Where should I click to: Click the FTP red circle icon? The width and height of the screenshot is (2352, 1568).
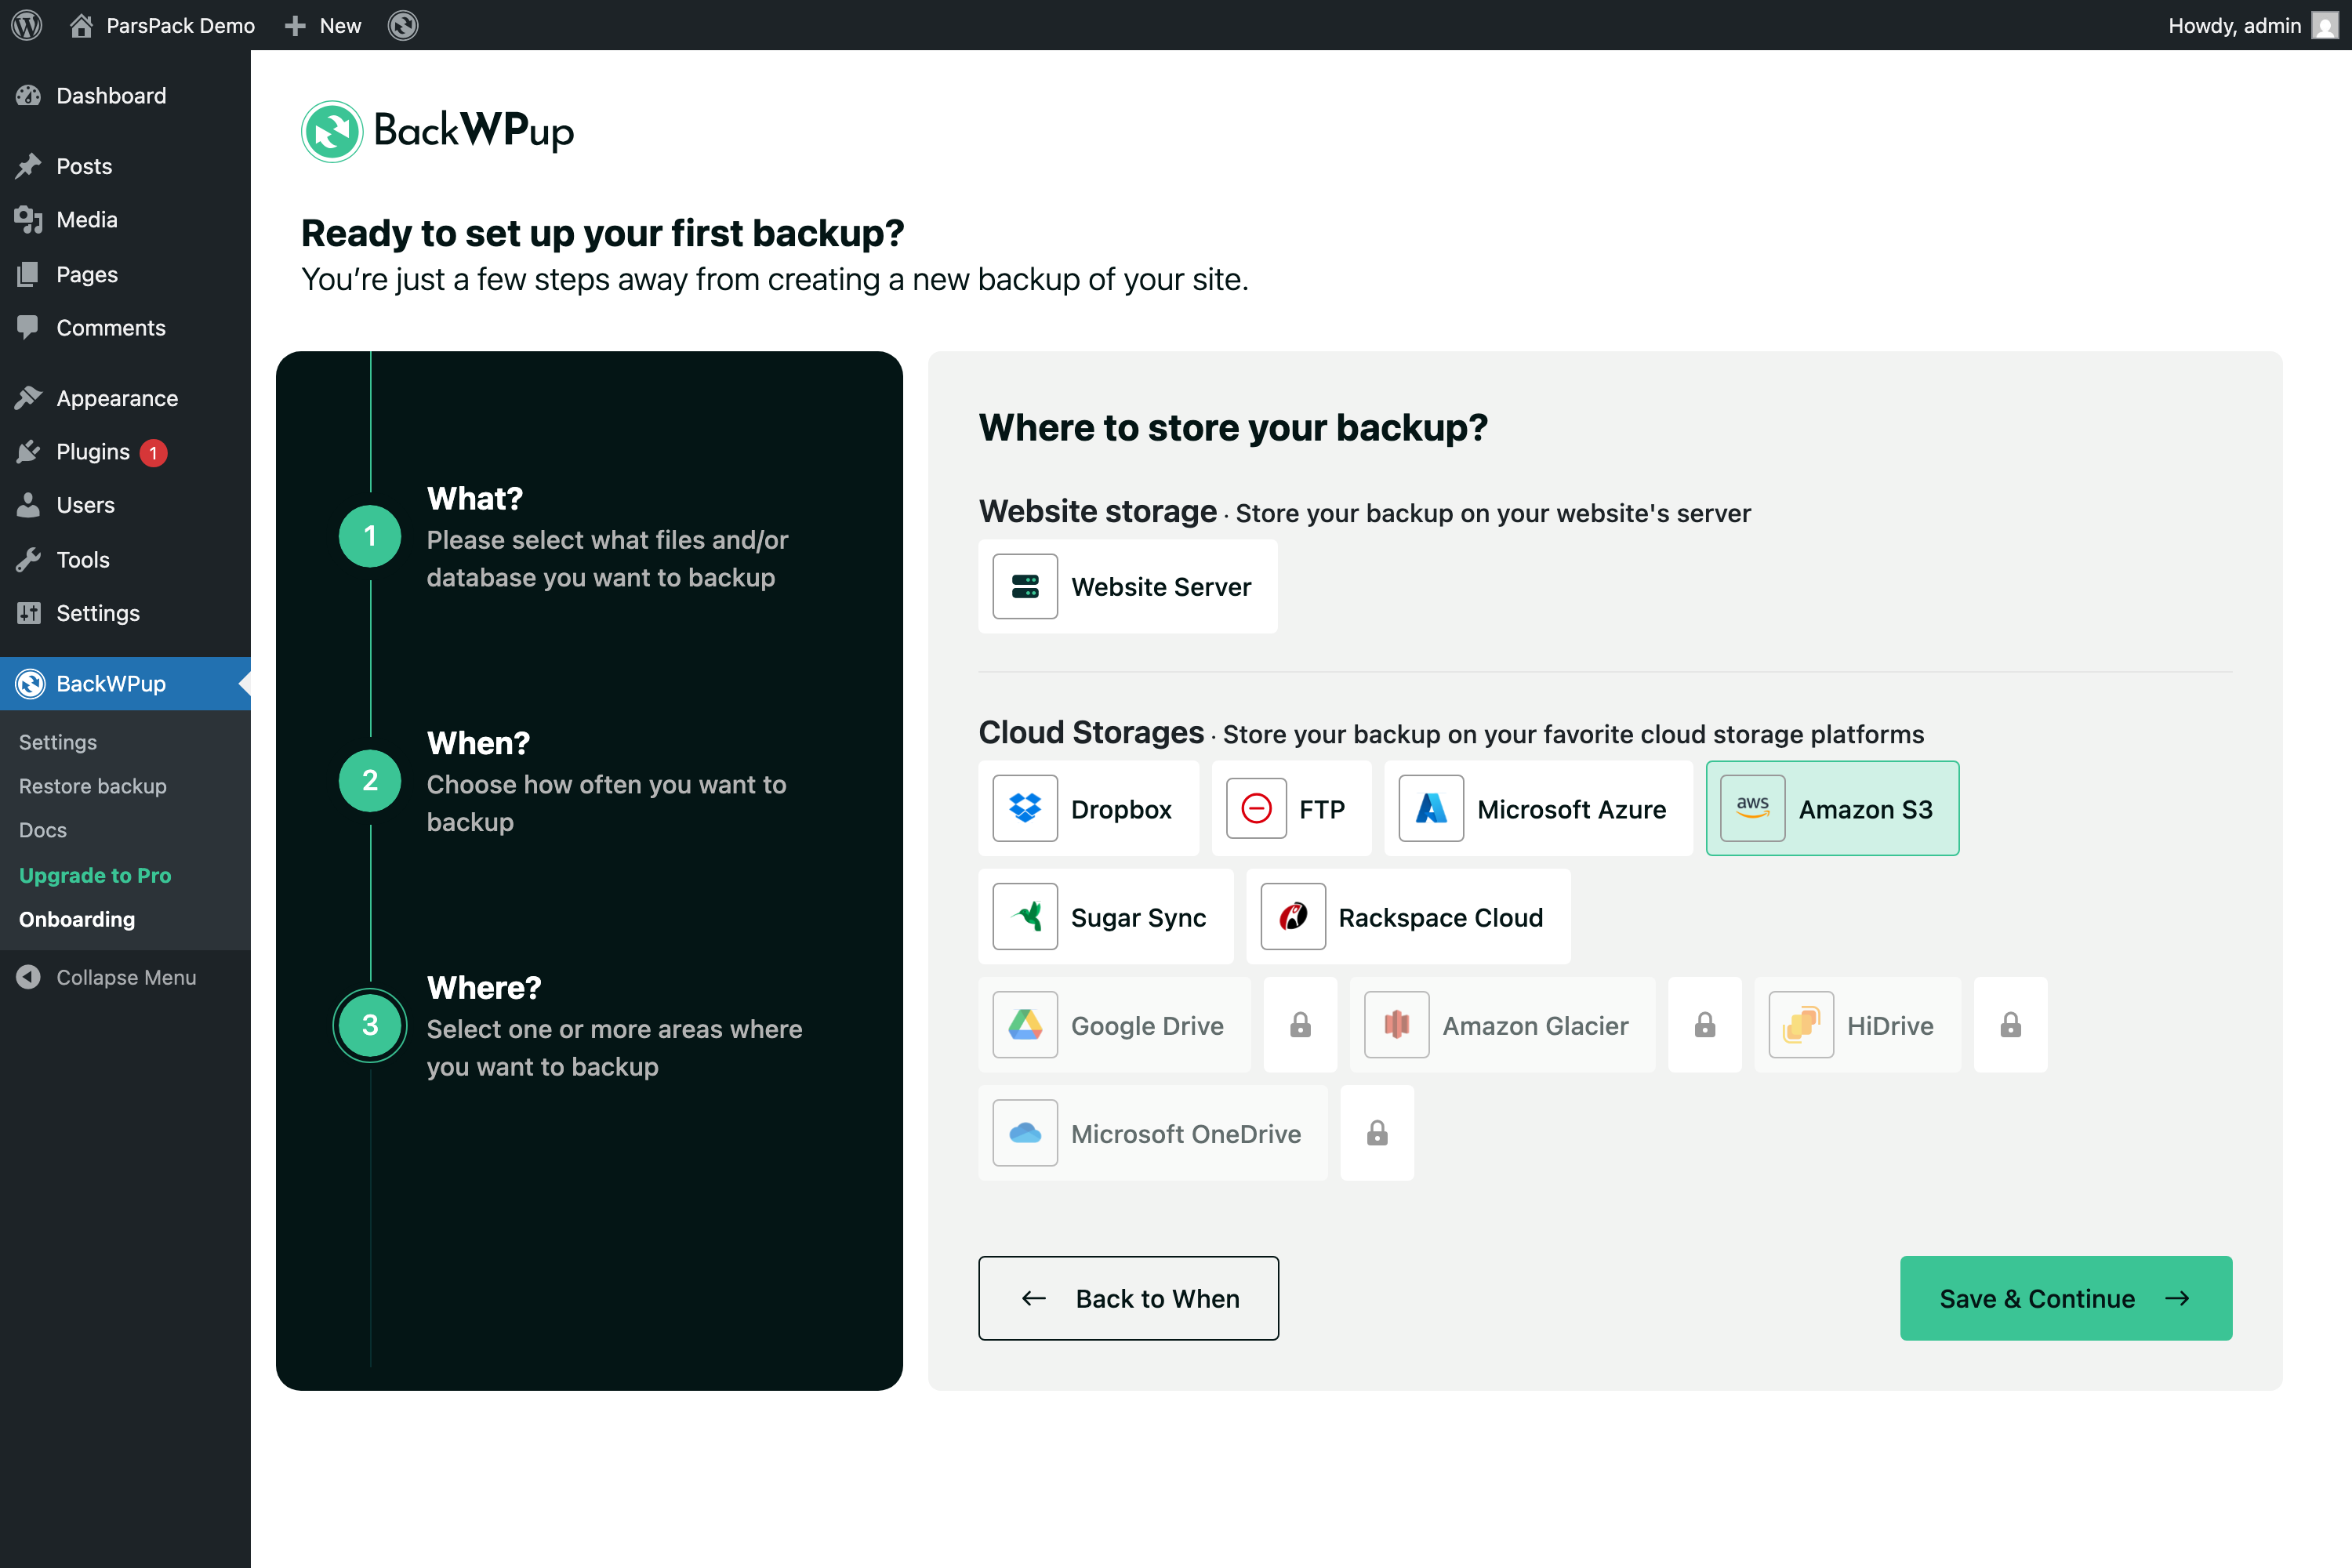(1256, 808)
